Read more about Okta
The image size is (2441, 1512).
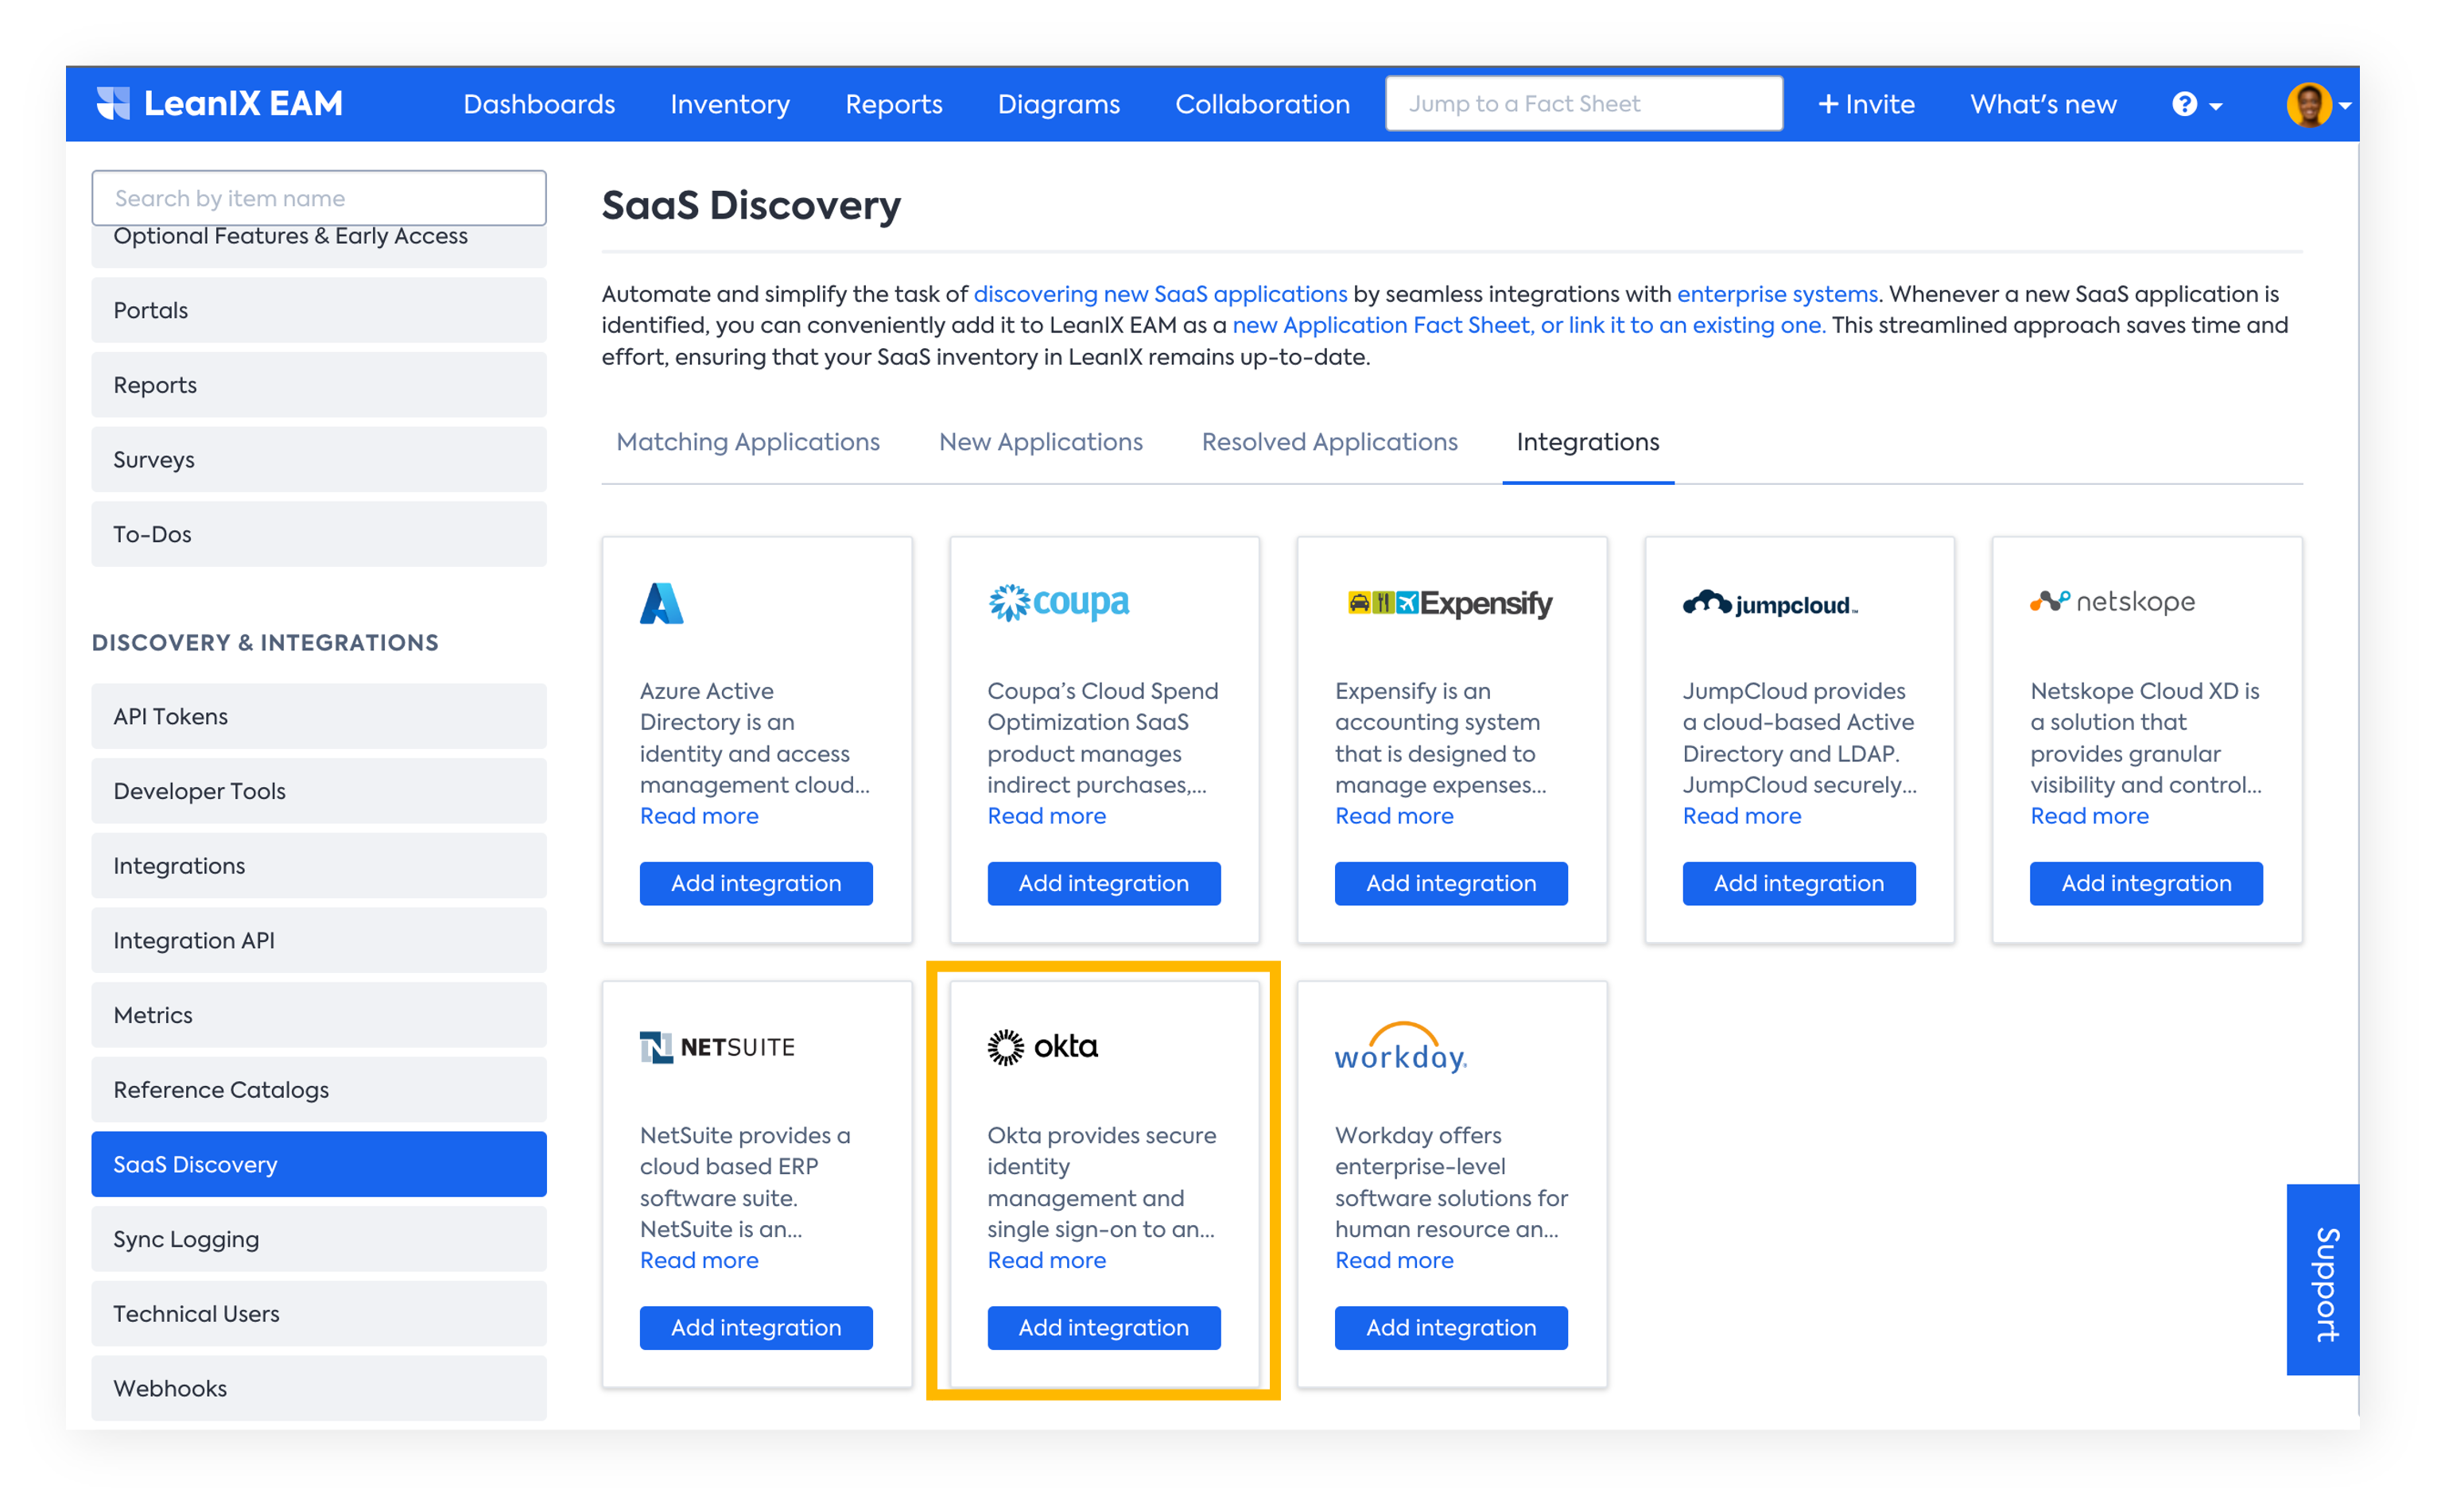1046,1260
